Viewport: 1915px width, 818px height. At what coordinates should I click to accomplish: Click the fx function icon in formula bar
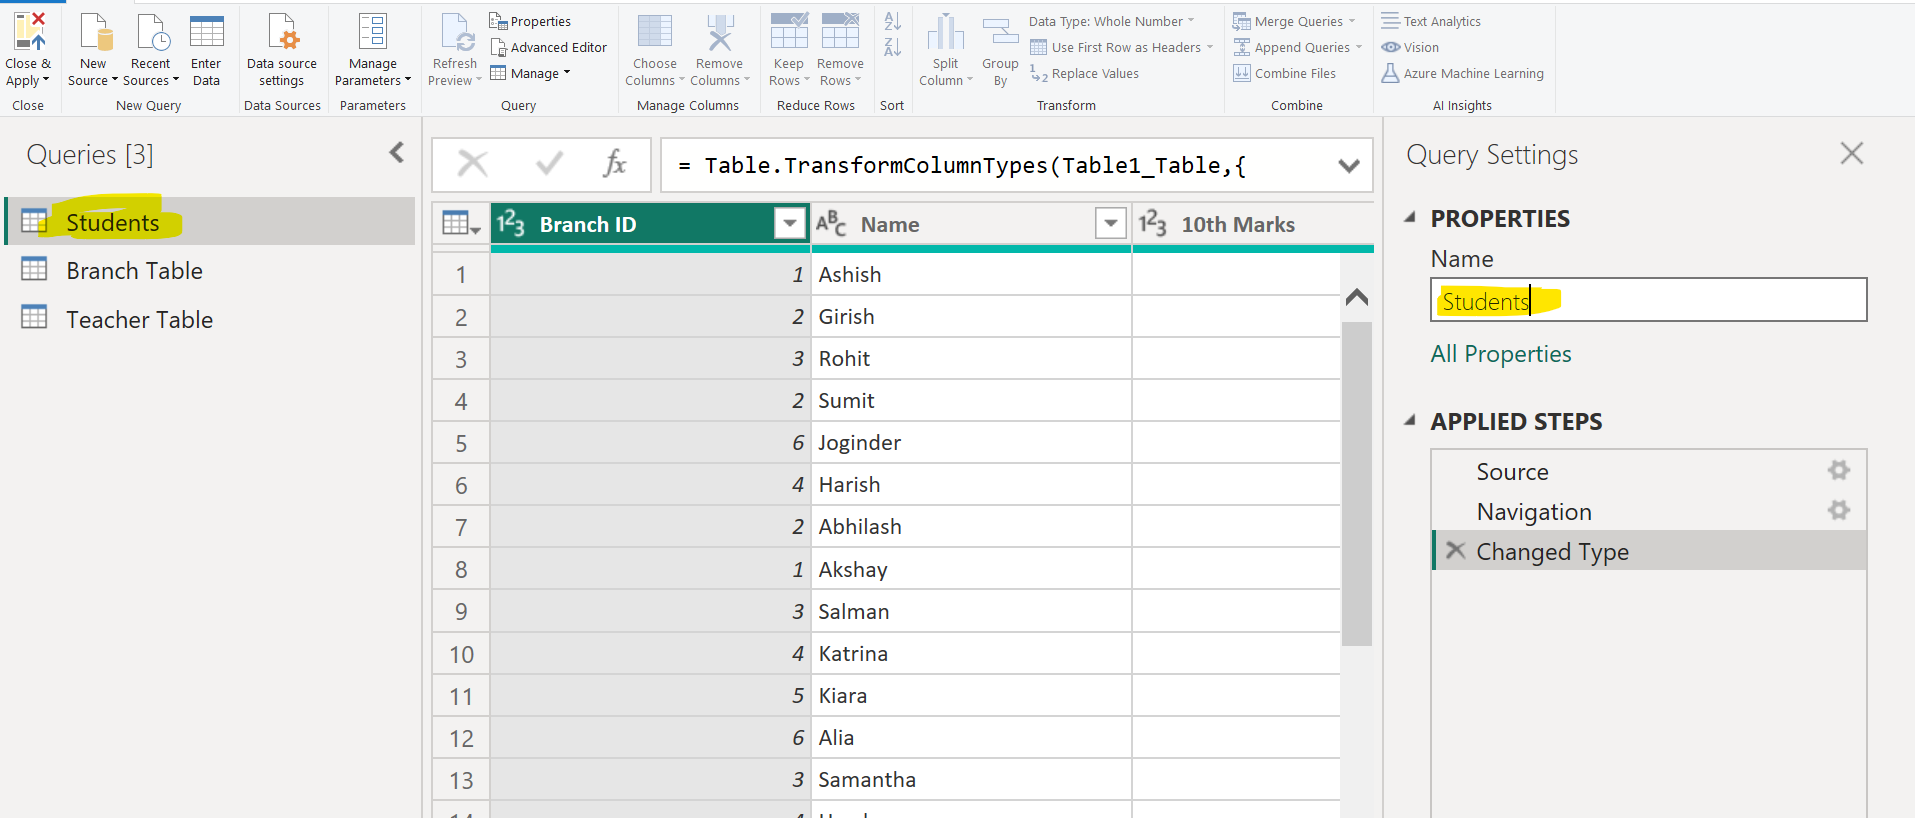[614, 164]
